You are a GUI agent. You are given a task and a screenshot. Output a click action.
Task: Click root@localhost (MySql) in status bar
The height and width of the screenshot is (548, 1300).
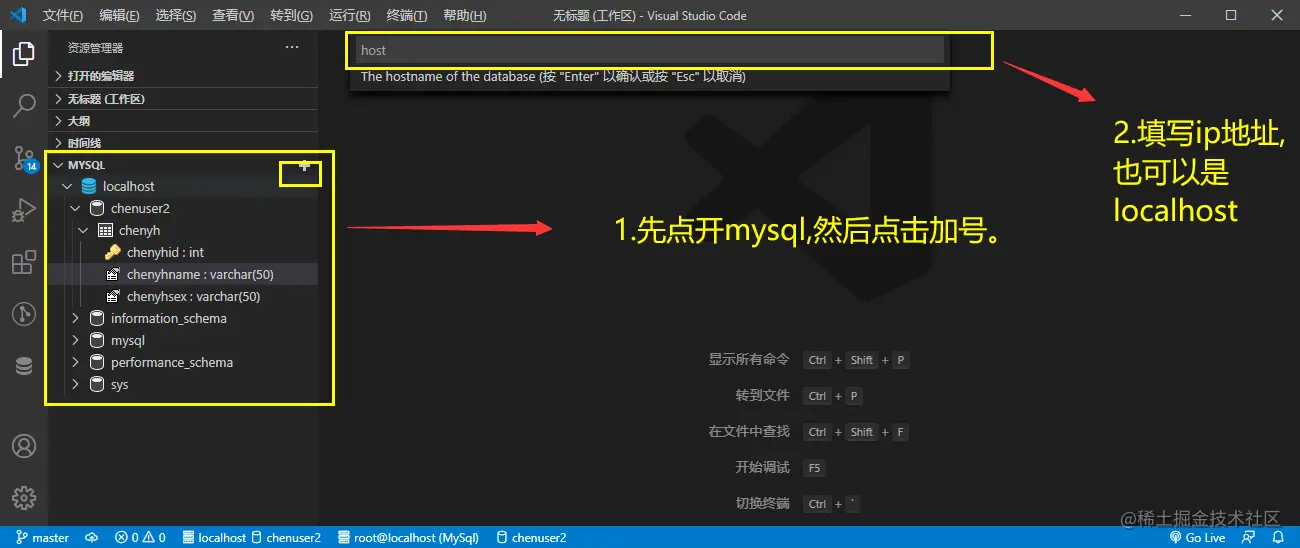click(408, 537)
